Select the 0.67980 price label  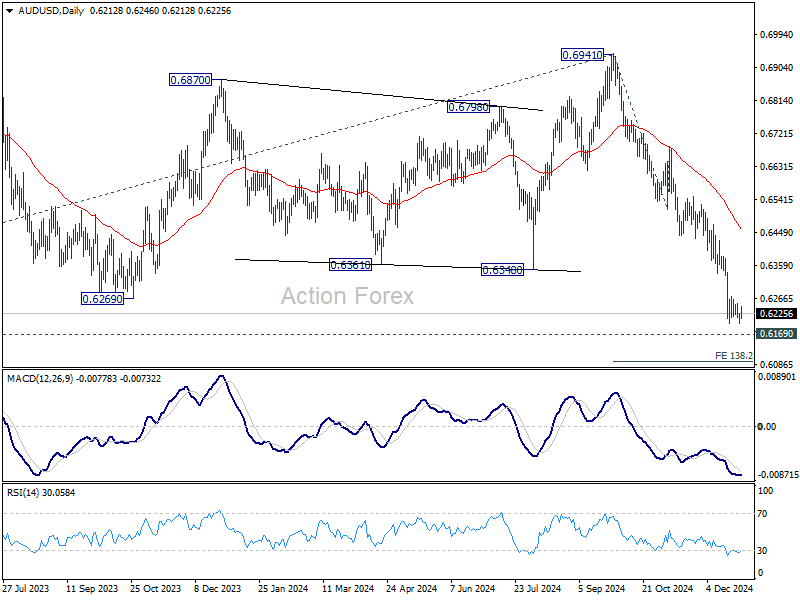[x=468, y=107]
